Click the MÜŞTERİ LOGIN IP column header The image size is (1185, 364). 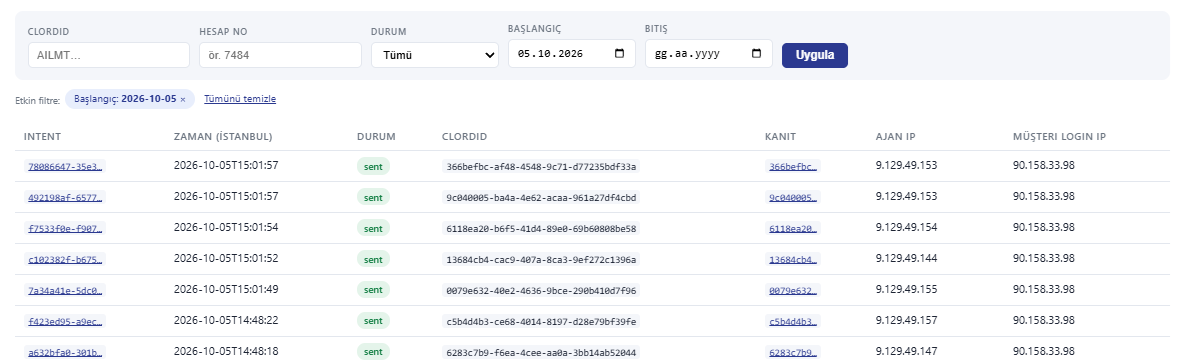1060,137
